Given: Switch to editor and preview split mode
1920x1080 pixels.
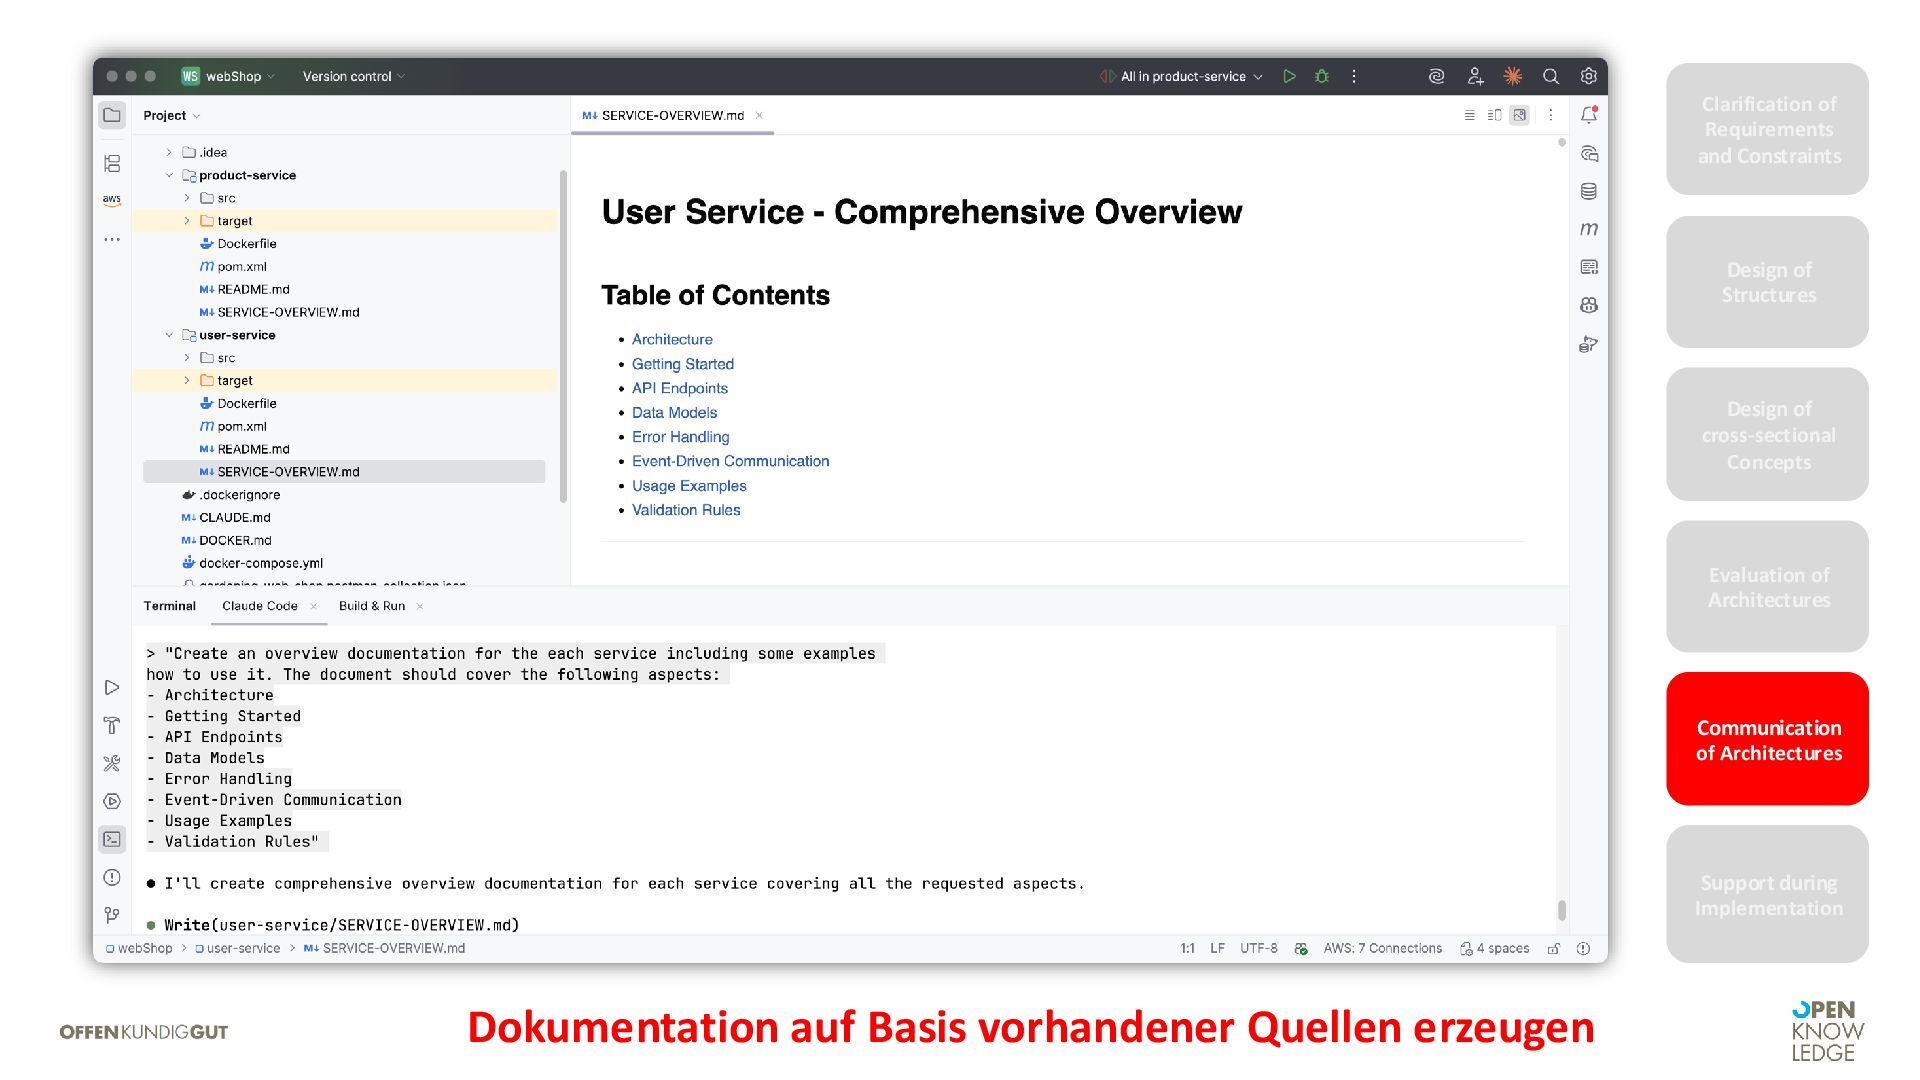Looking at the screenshot, I should click(1494, 115).
